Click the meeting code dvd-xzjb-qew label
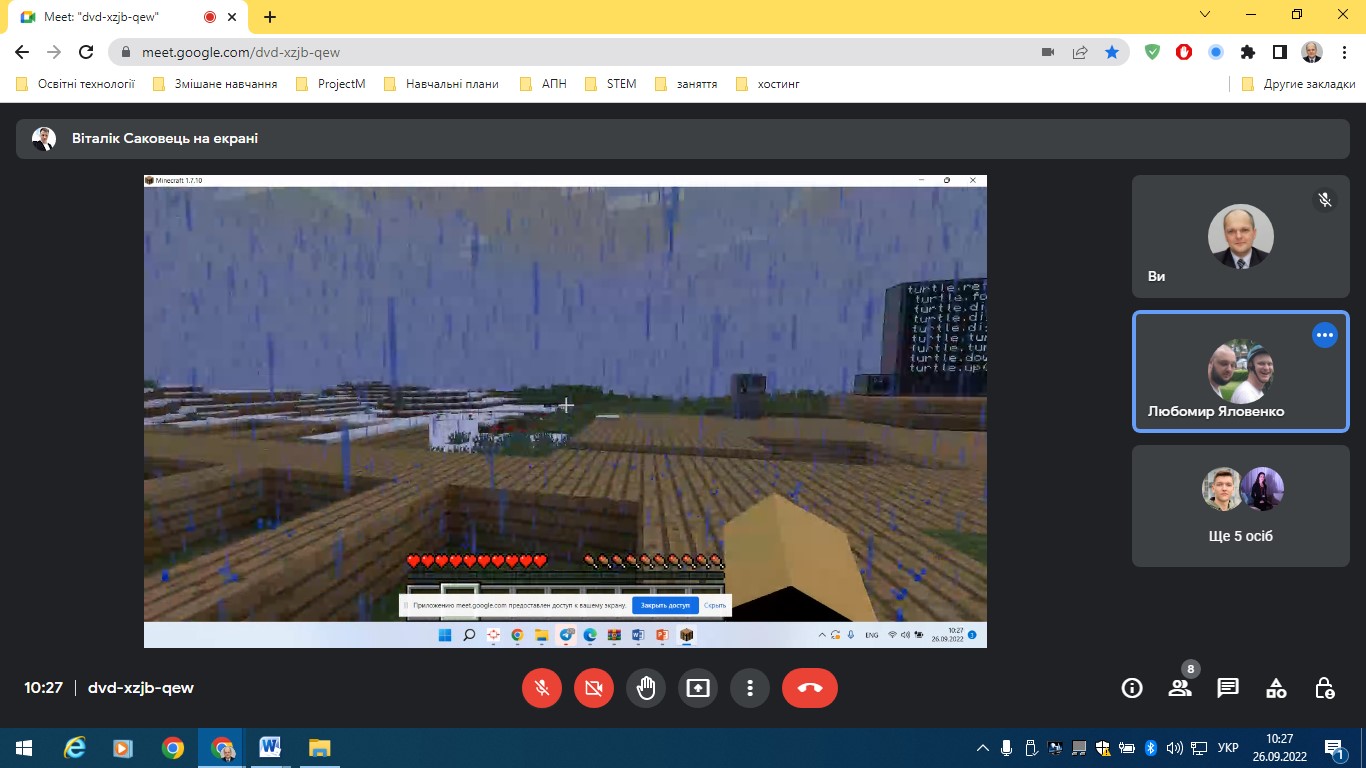This screenshot has height=768, width=1366. (141, 688)
